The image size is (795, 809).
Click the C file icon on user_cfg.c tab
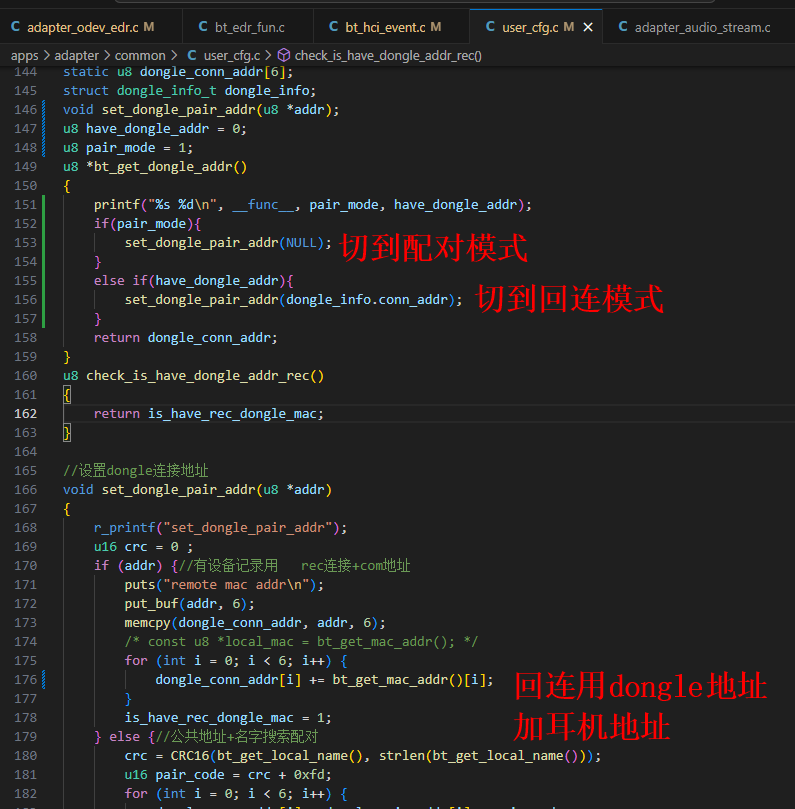(491, 27)
